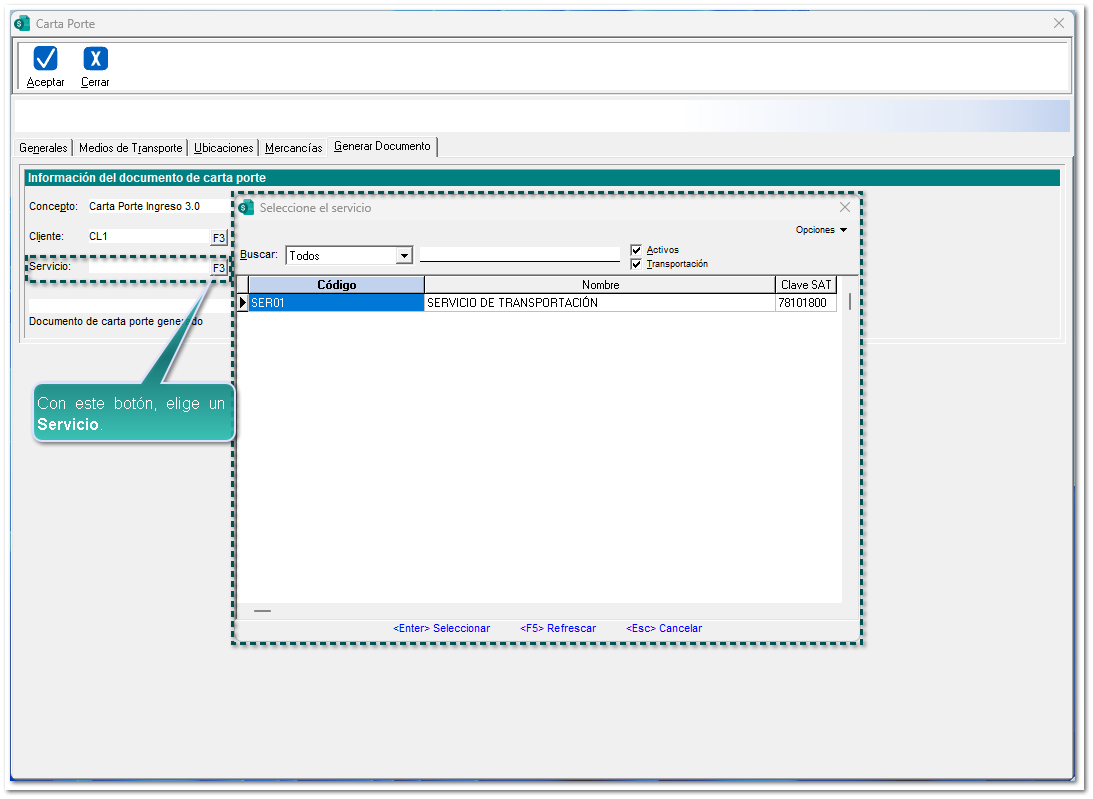Switch to the Generales tab
Image resolution: width=1093 pixels, height=799 pixels.
tap(44, 148)
